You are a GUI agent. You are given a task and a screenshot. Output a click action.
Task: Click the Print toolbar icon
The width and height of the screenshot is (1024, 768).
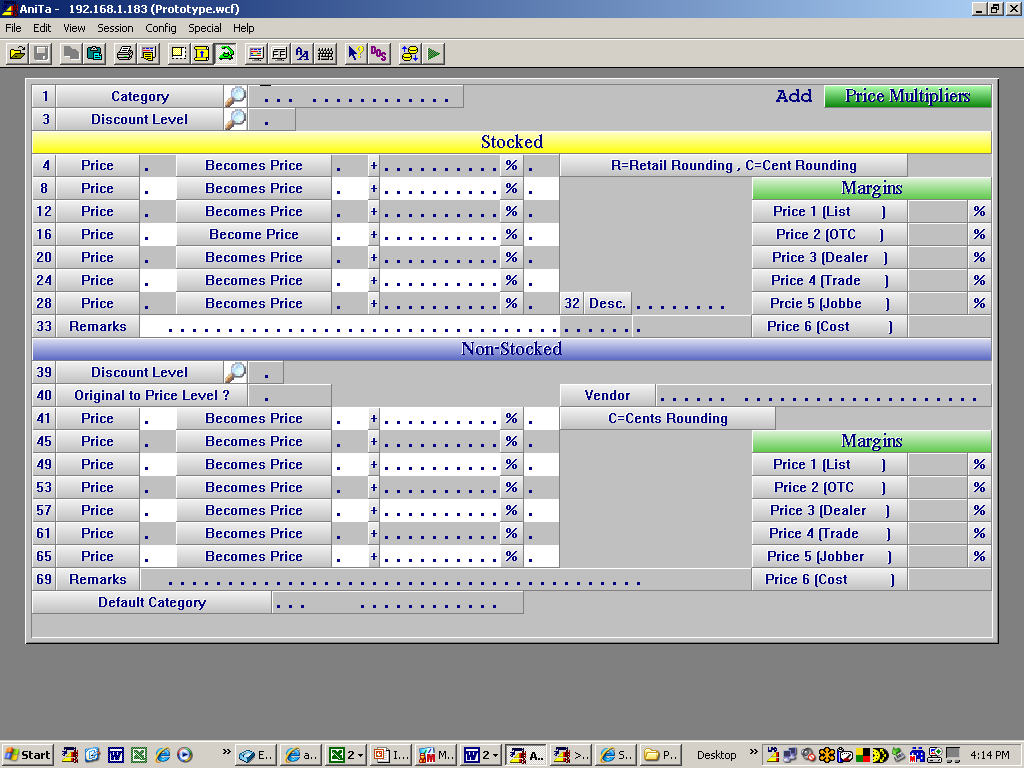[x=125, y=54]
